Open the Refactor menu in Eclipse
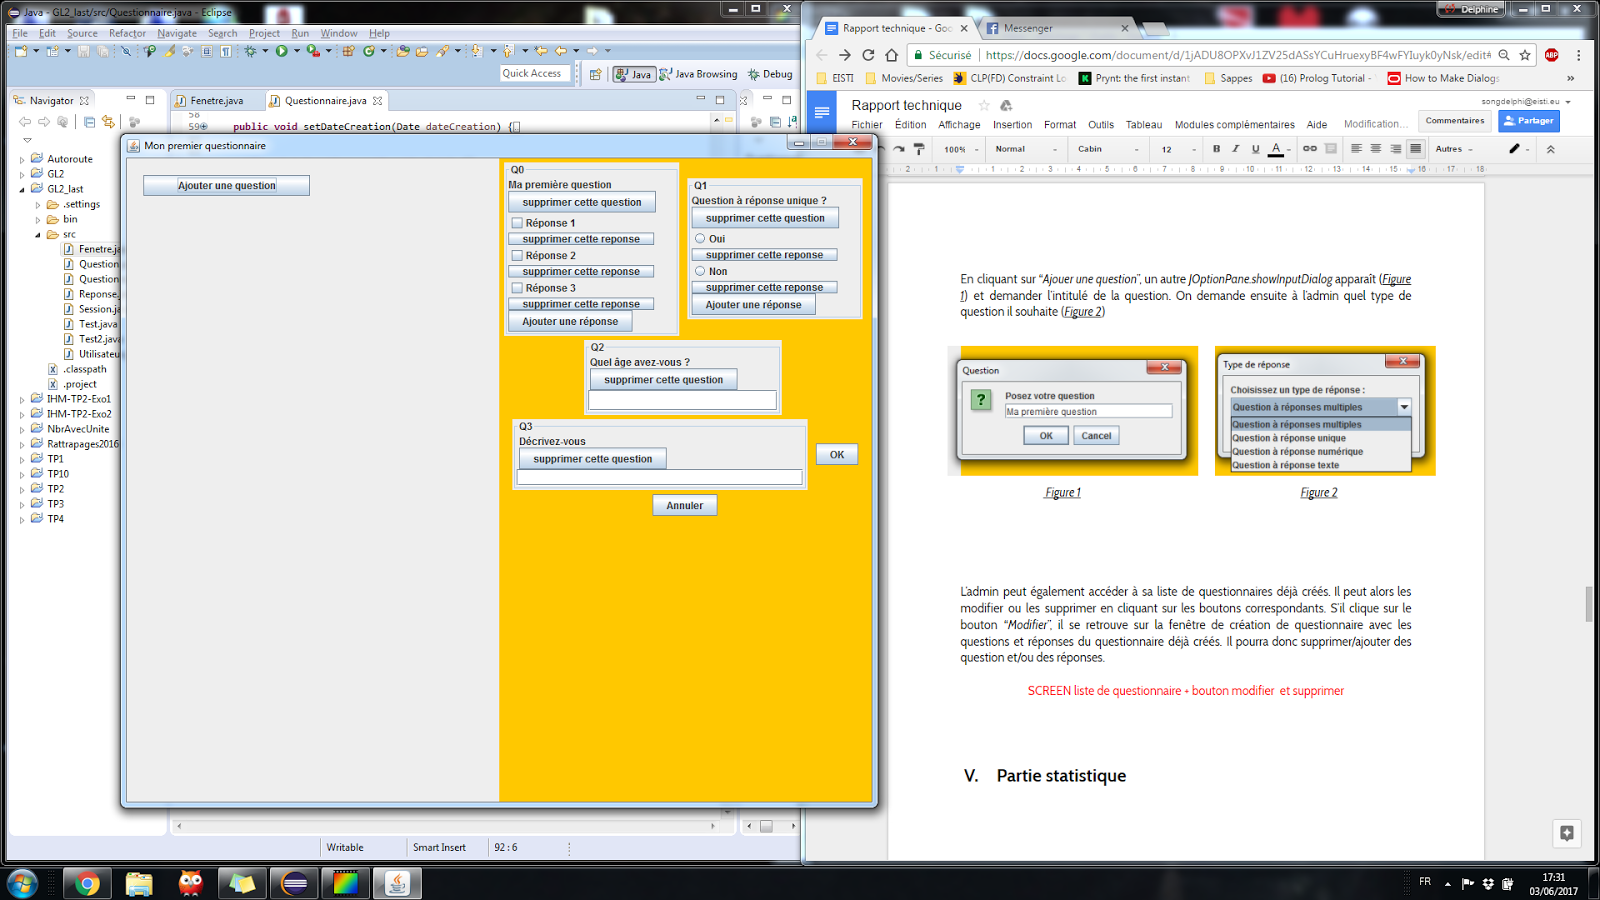This screenshot has width=1600, height=900. 127,33
